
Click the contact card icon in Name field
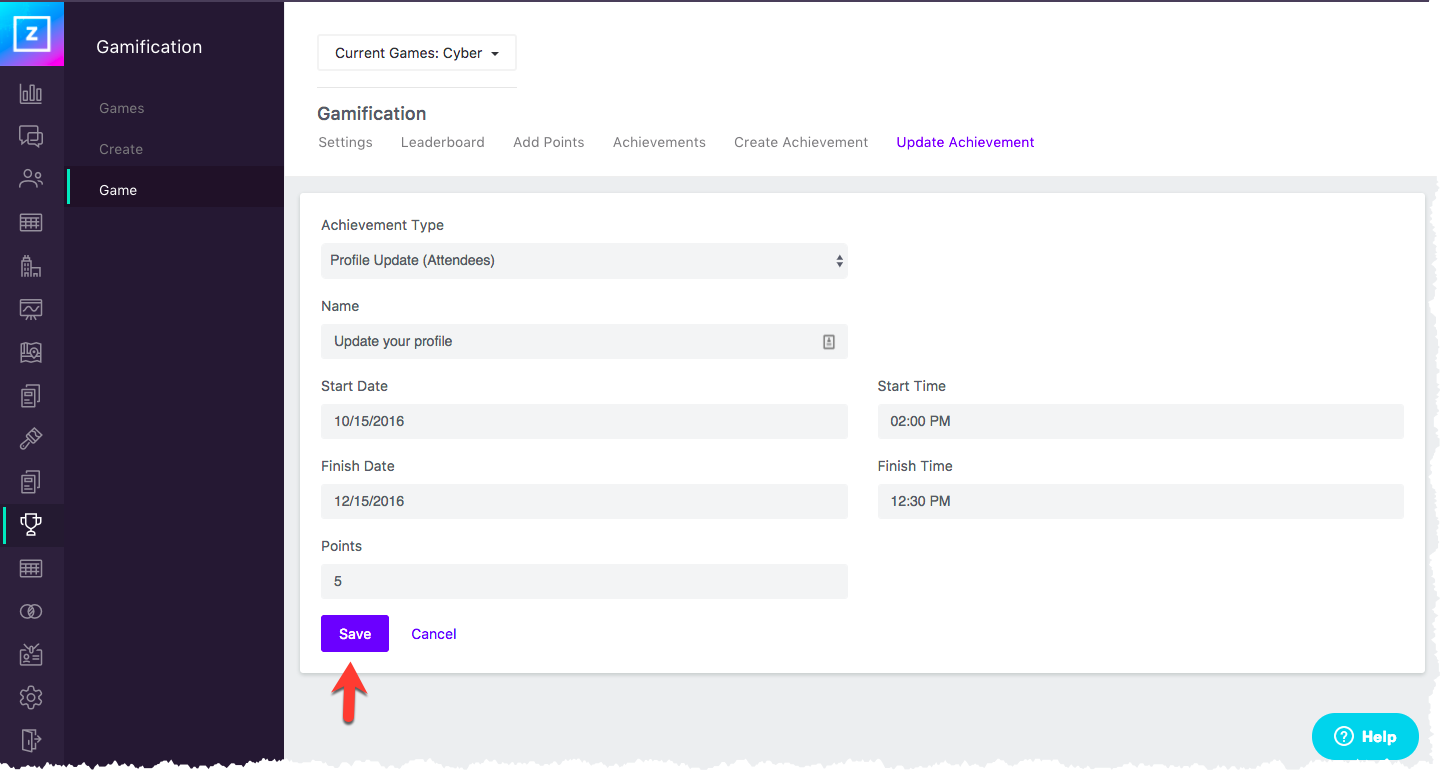pyautogui.click(x=828, y=342)
